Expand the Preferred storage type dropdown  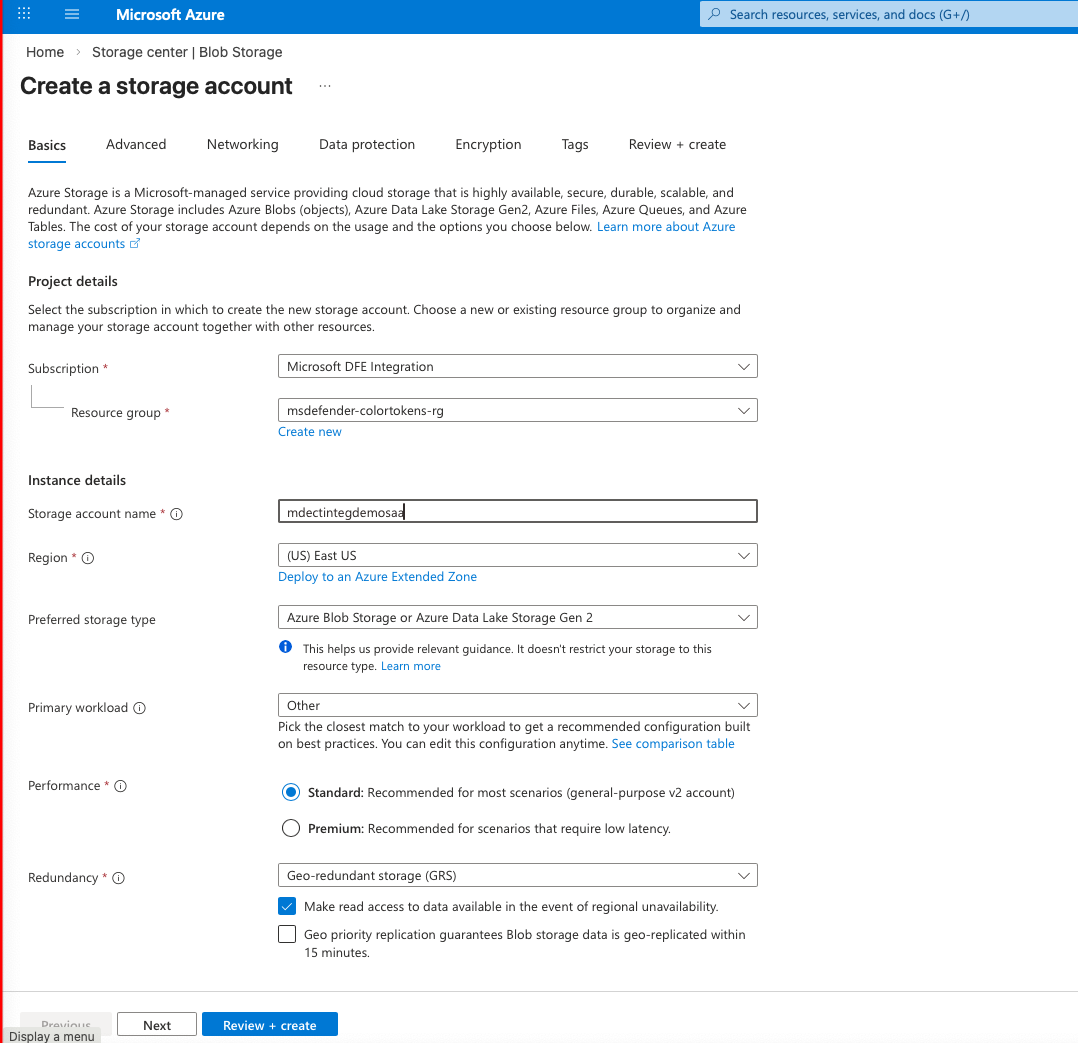tap(517, 618)
